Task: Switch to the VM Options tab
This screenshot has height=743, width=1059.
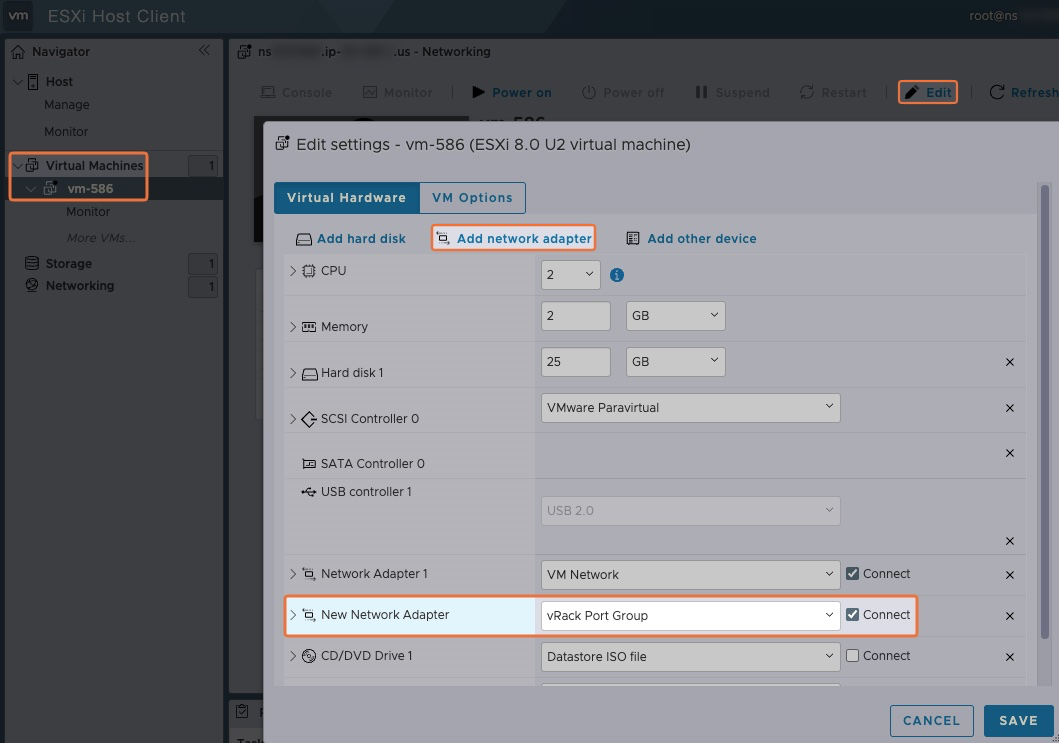Action: (x=472, y=198)
